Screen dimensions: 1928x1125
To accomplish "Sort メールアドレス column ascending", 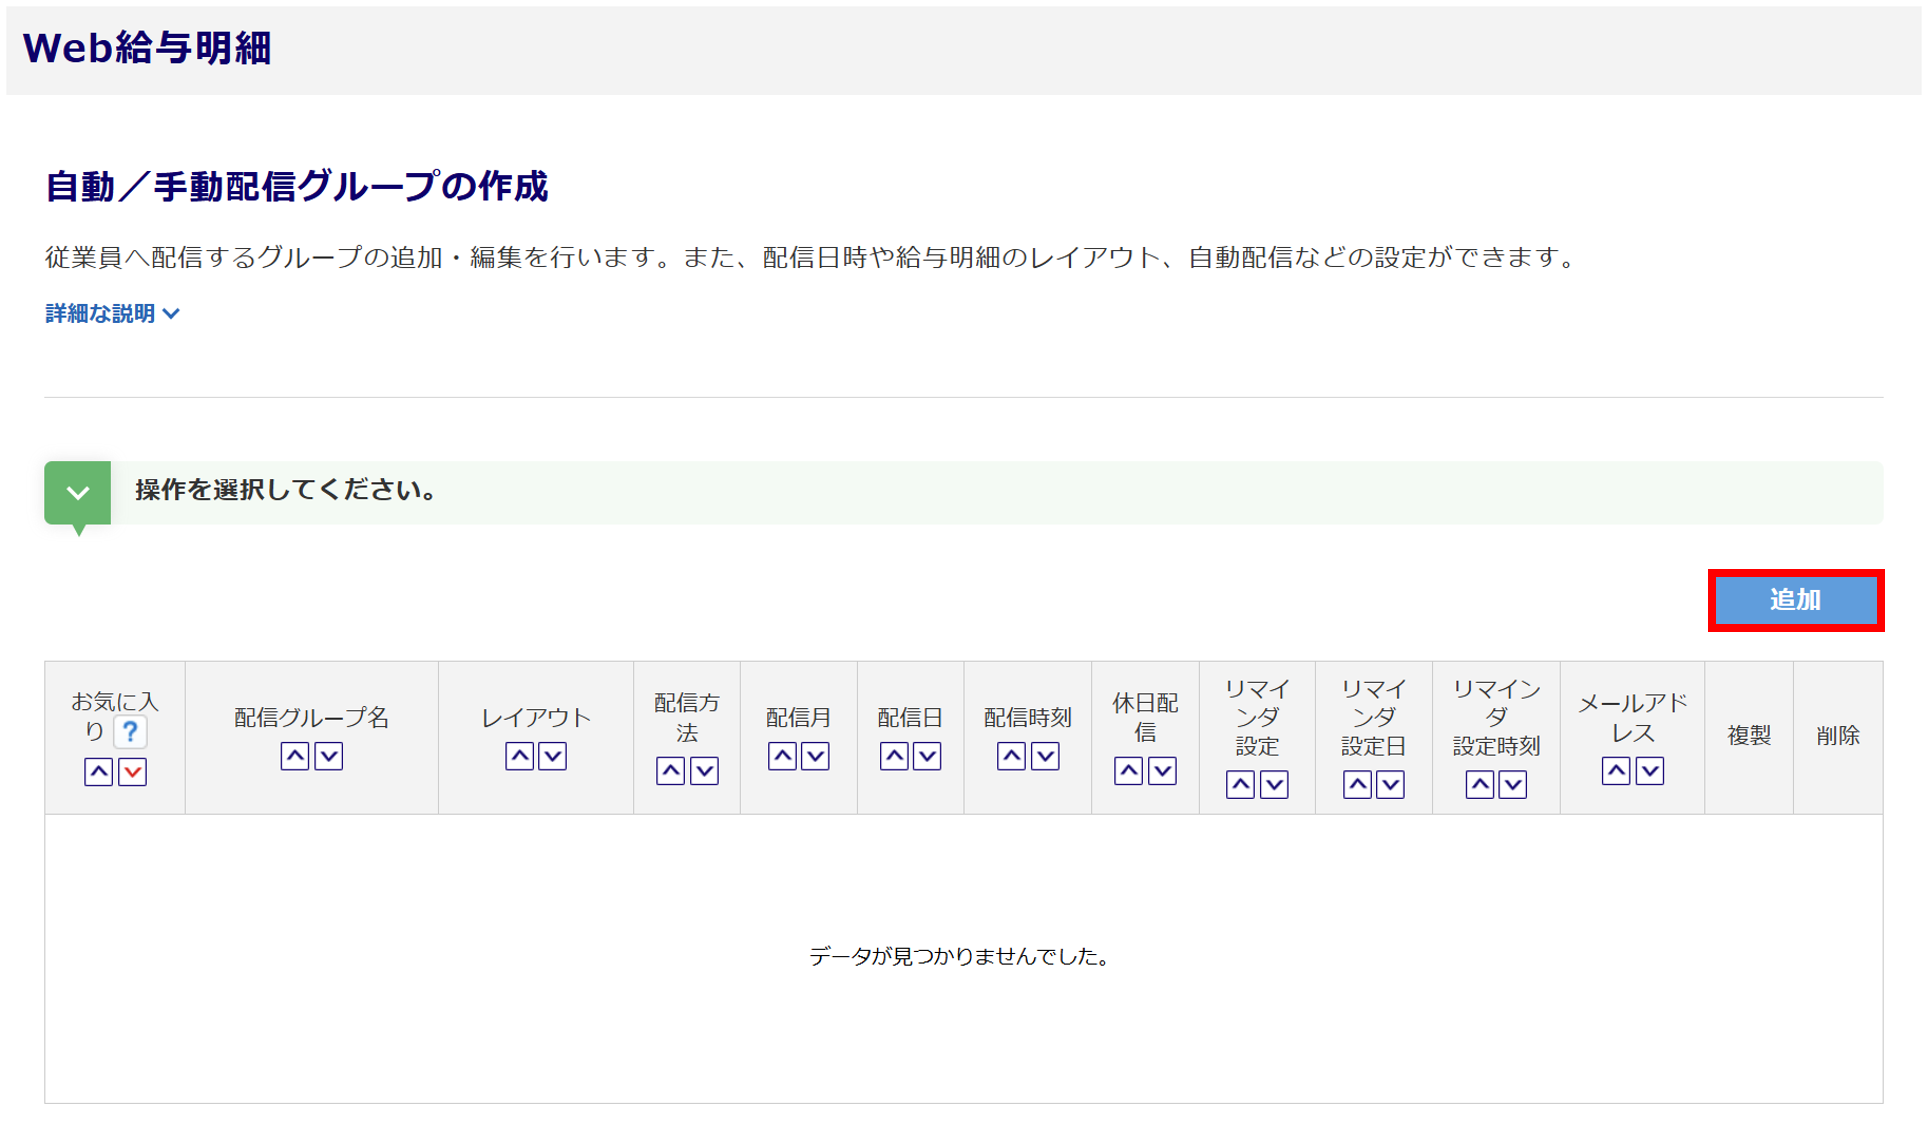I will point(1616,771).
